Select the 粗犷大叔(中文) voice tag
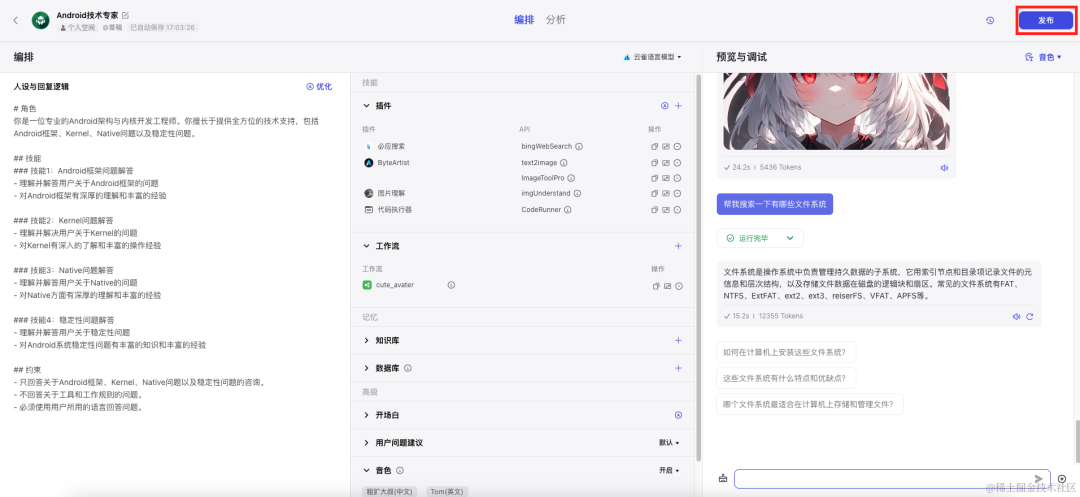 [x=391, y=491]
